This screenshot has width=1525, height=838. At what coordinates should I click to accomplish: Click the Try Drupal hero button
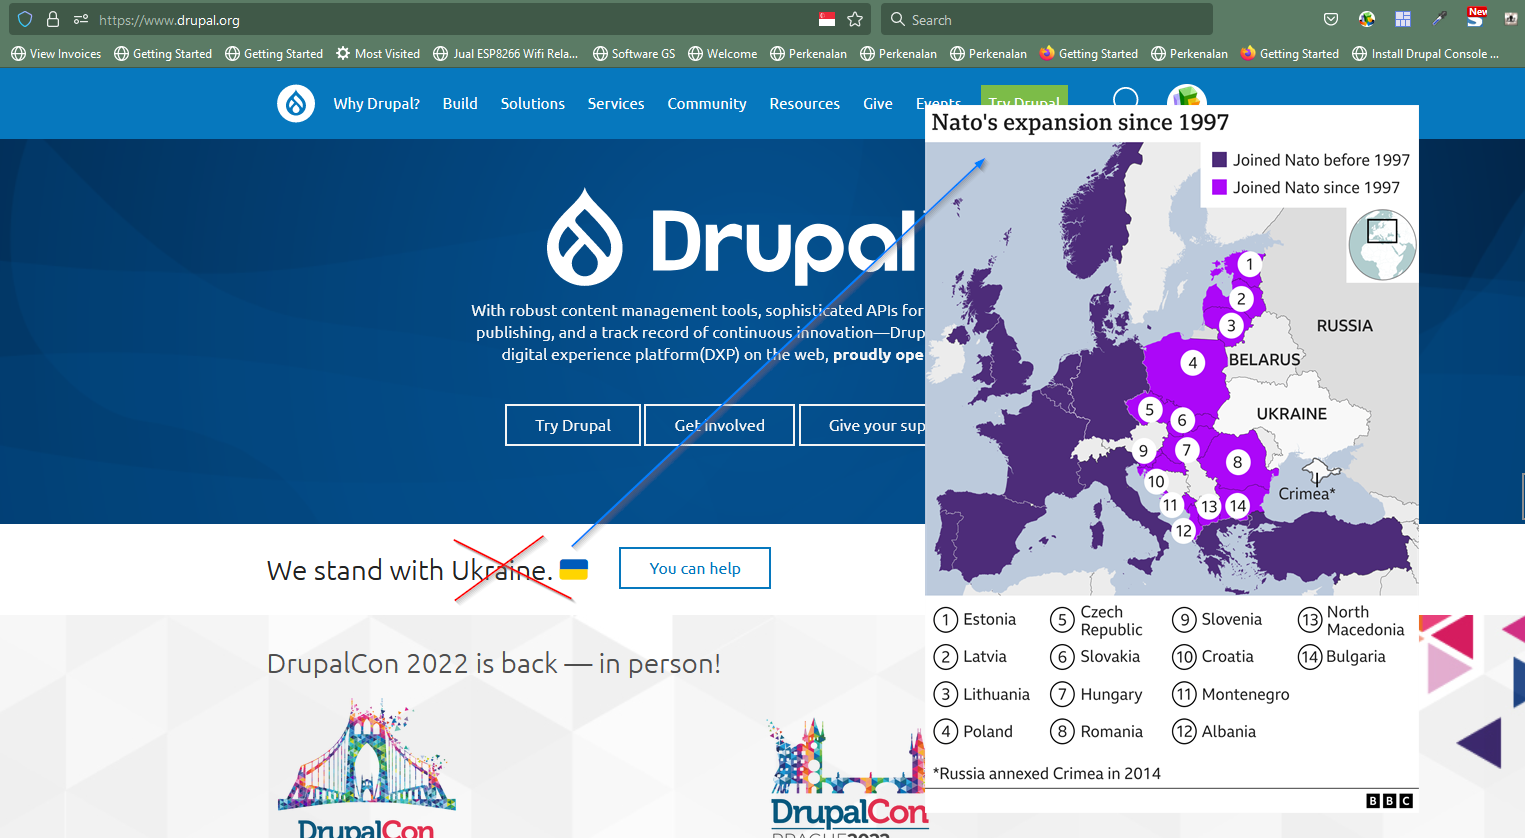tap(573, 425)
